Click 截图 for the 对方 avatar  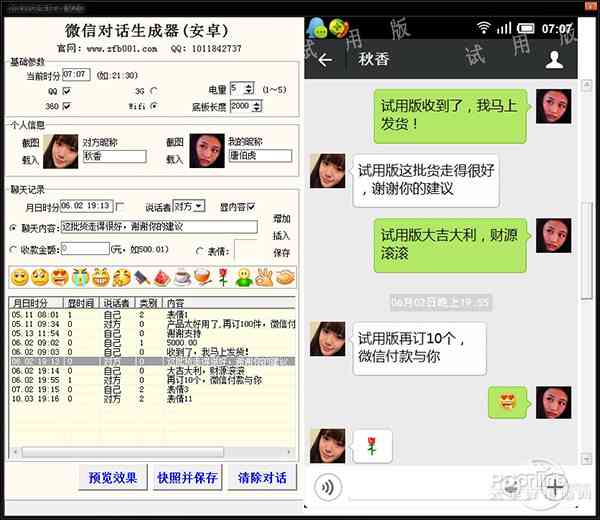tap(31, 143)
